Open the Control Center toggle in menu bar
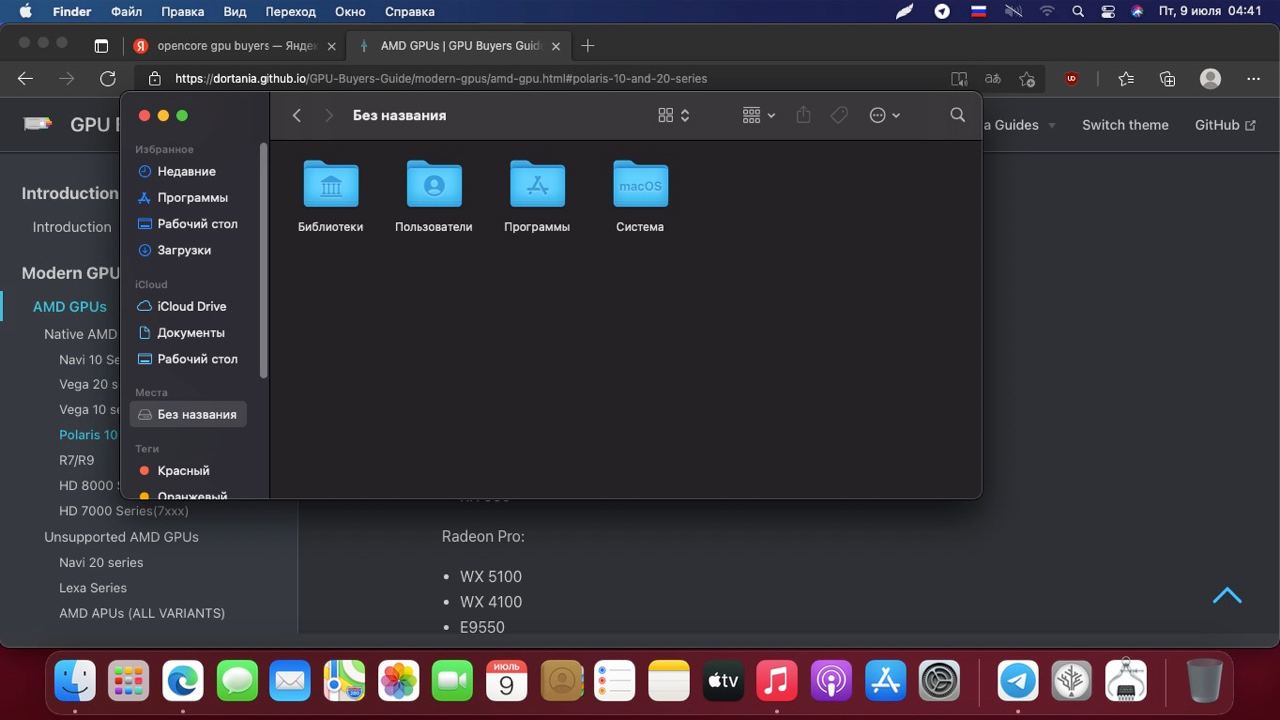 tap(1107, 12)
